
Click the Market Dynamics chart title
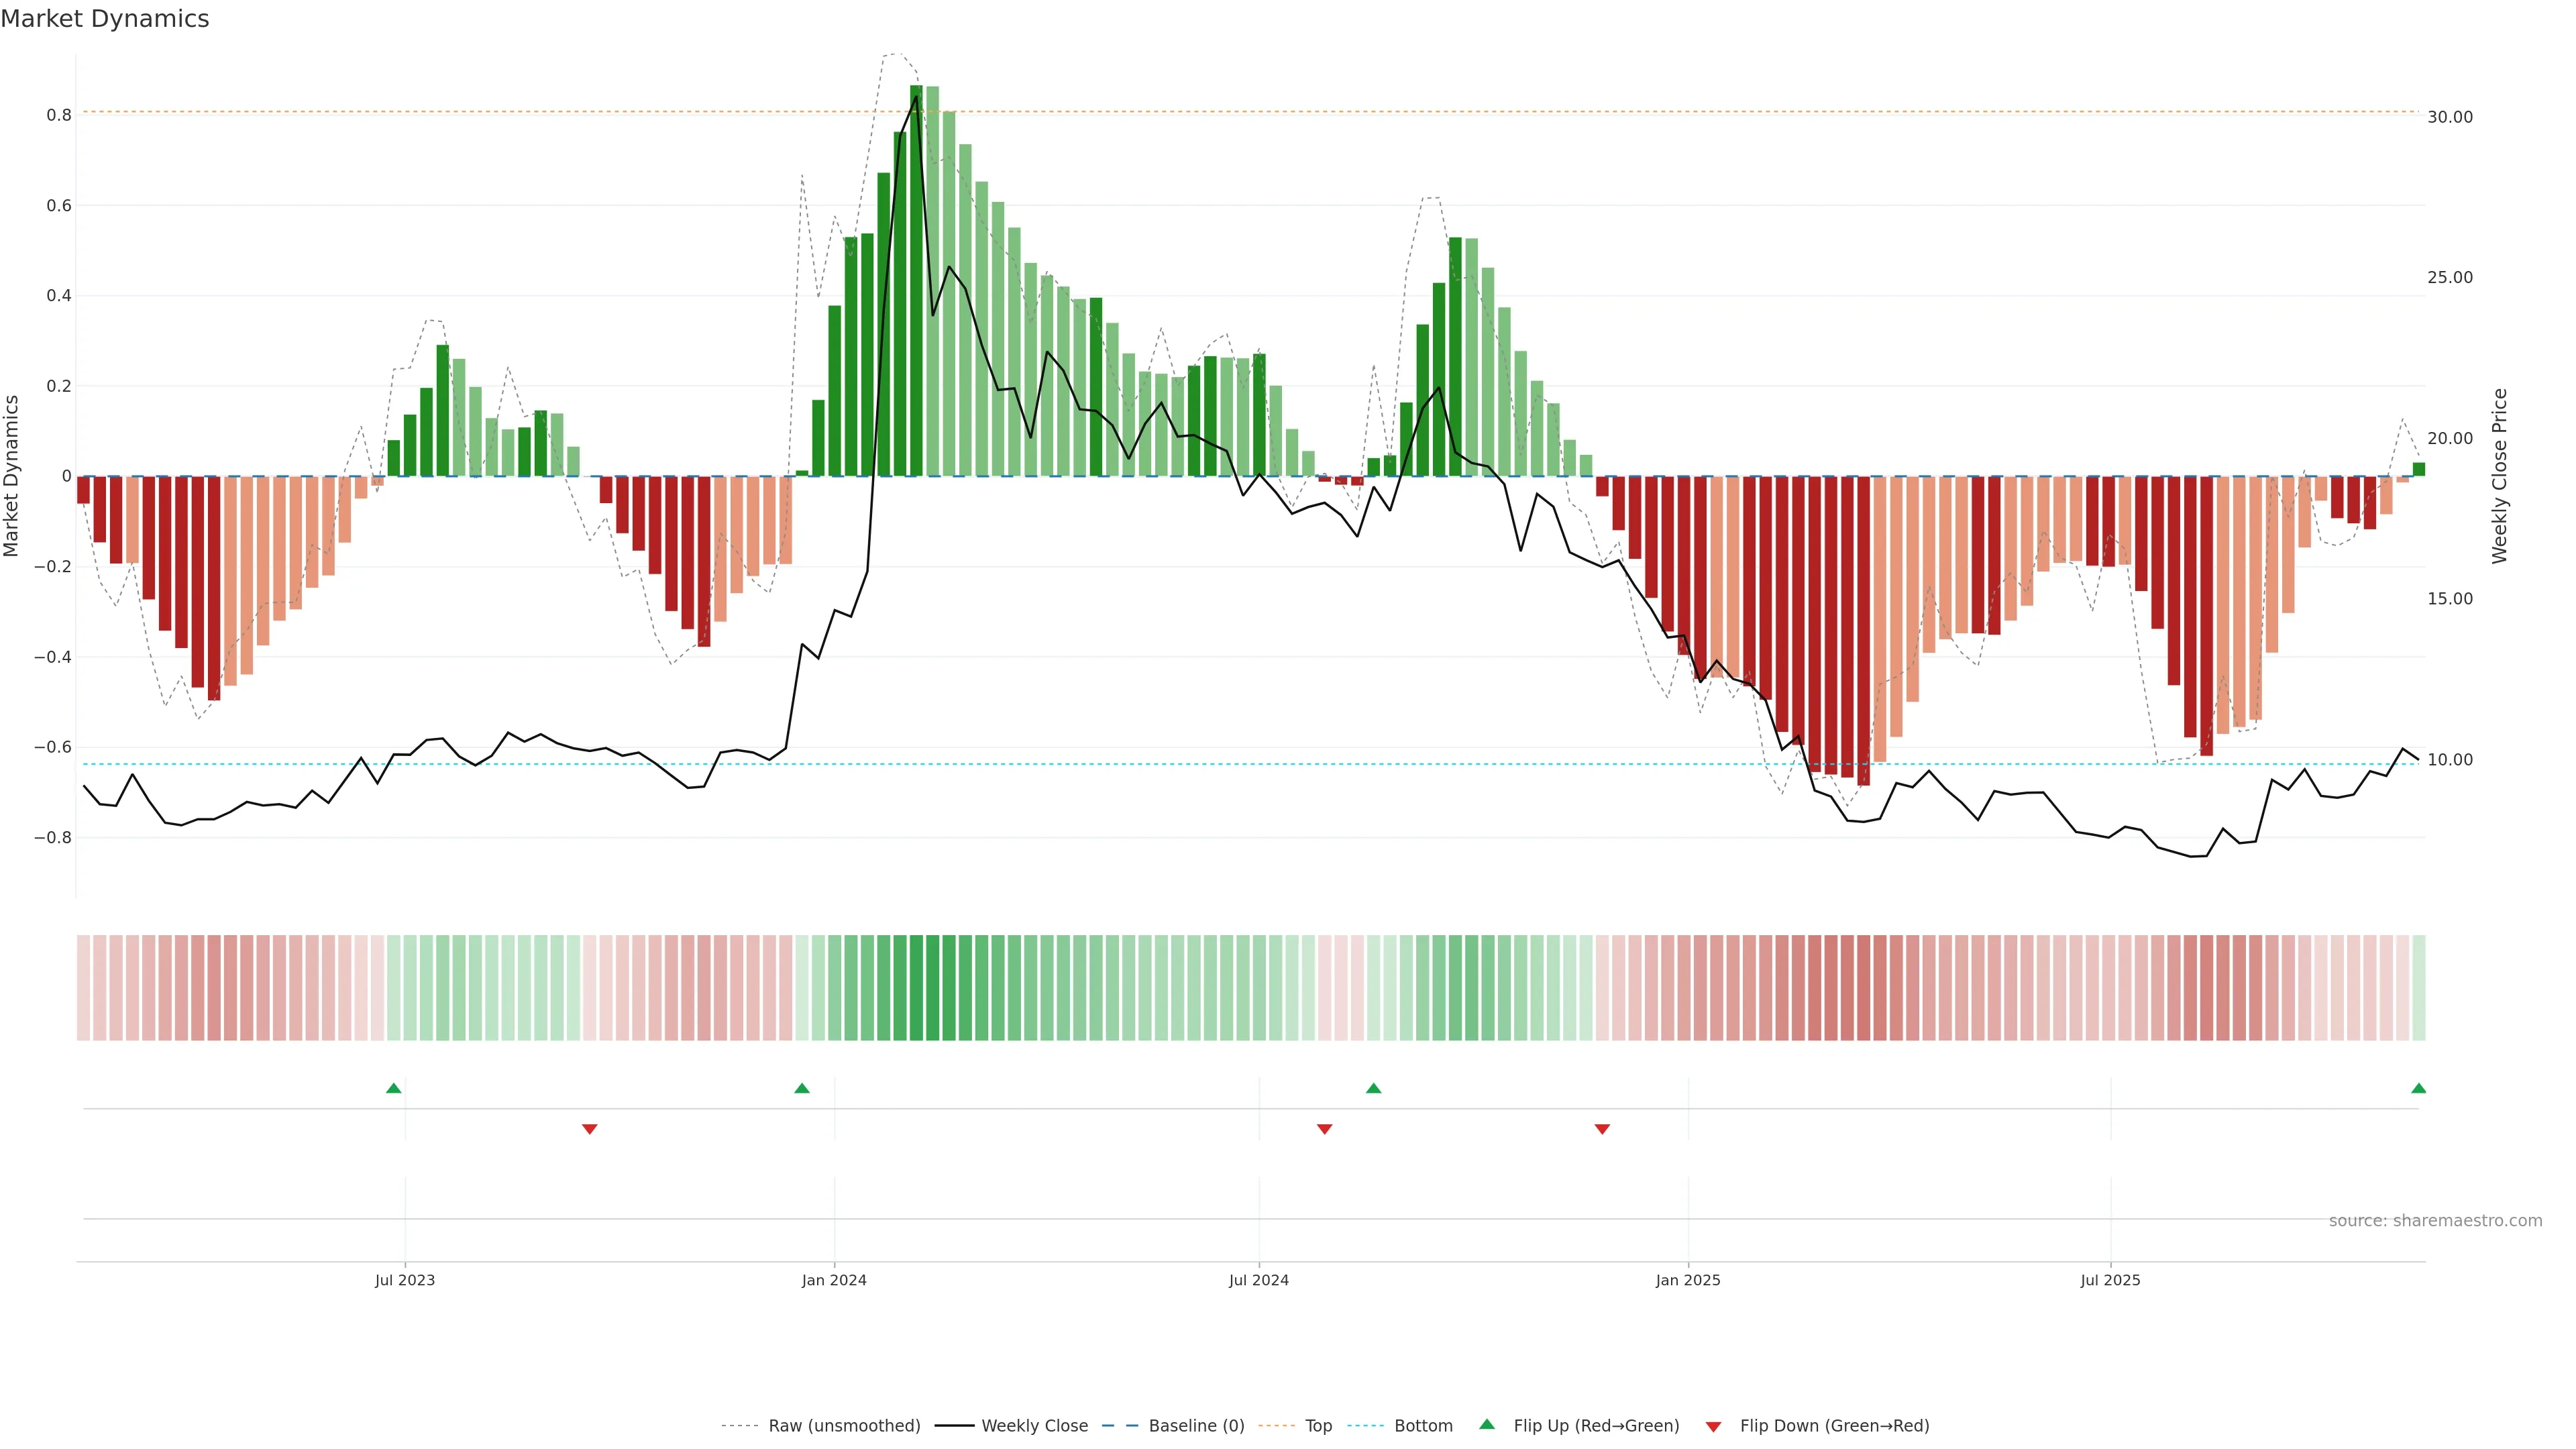coord(105,19)
